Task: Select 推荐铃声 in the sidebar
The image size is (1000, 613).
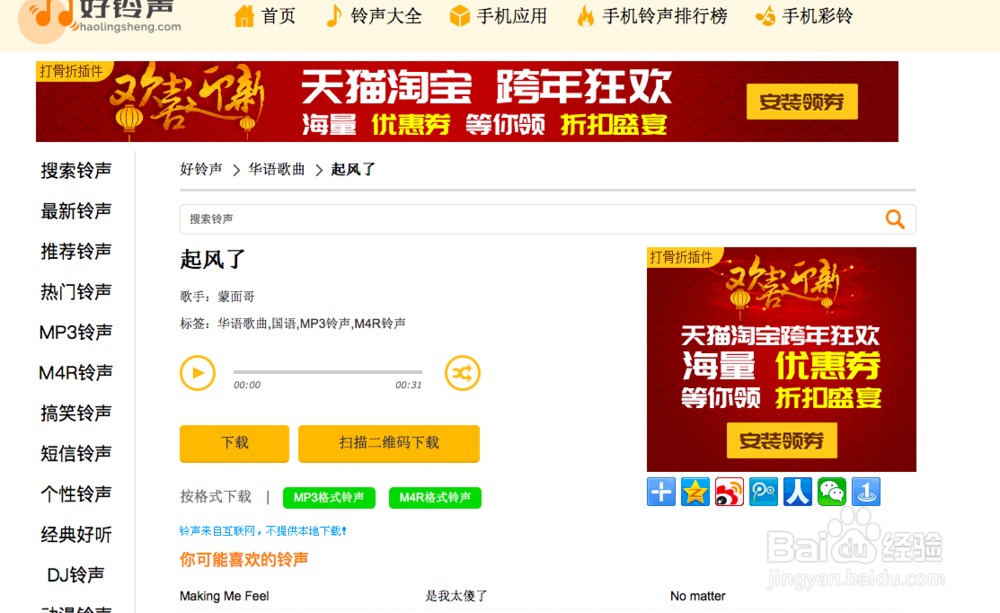Action: coord(76,251)
